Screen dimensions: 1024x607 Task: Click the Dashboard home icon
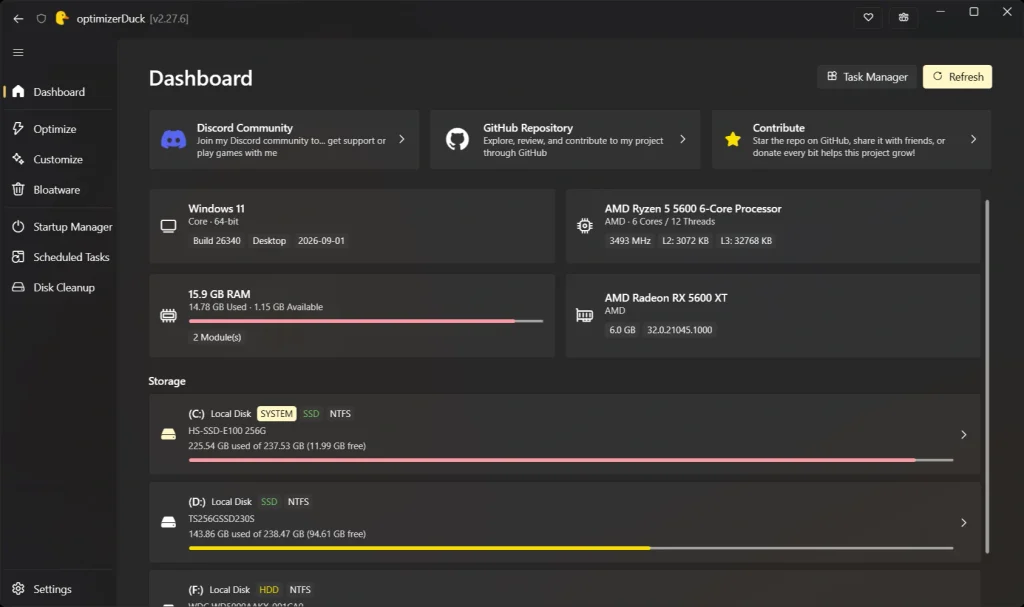pos(18,91)
